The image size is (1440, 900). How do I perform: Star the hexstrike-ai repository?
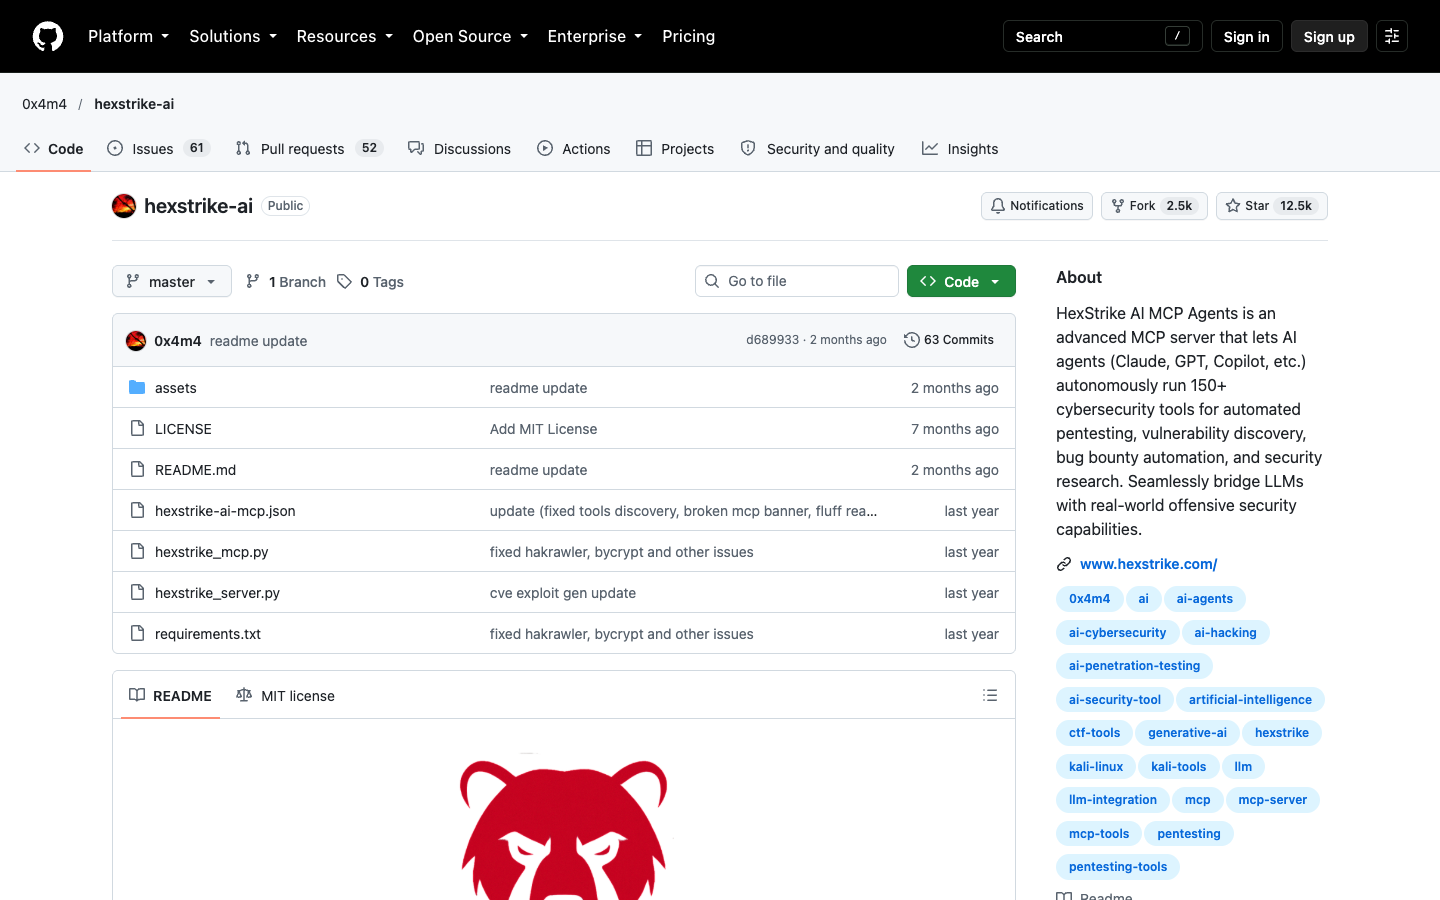coord(1271,206)
